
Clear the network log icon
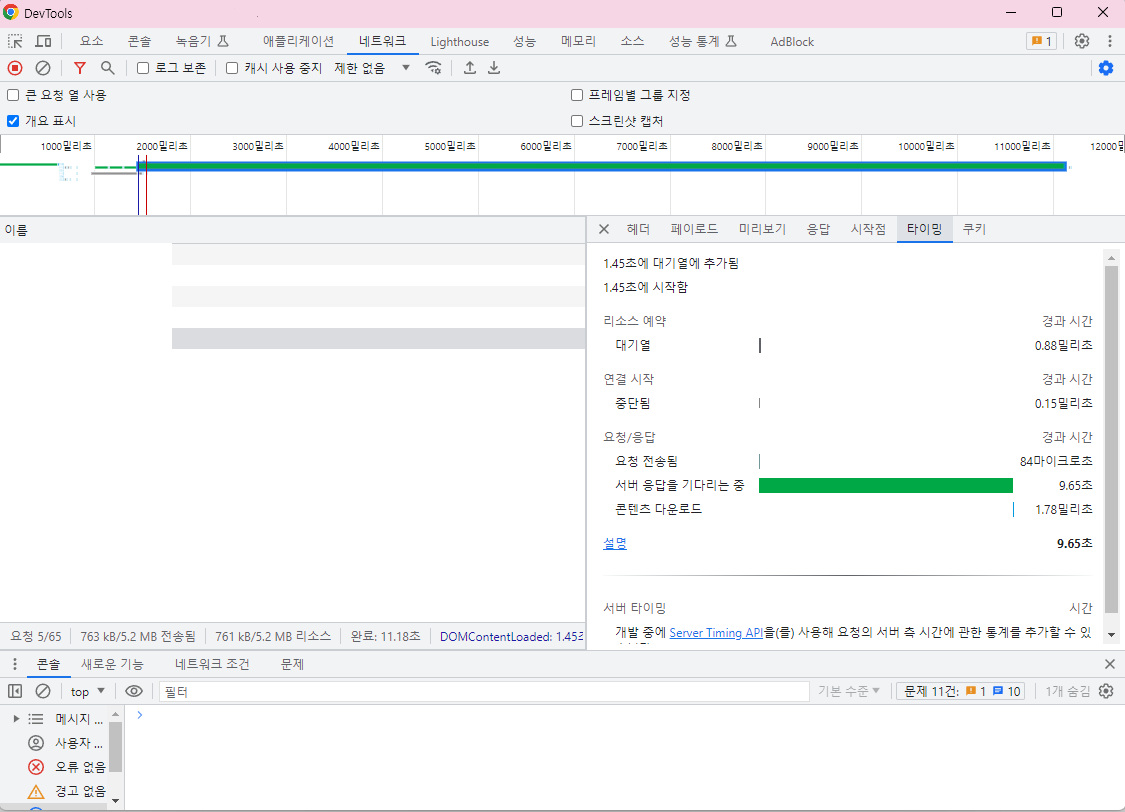43,68
